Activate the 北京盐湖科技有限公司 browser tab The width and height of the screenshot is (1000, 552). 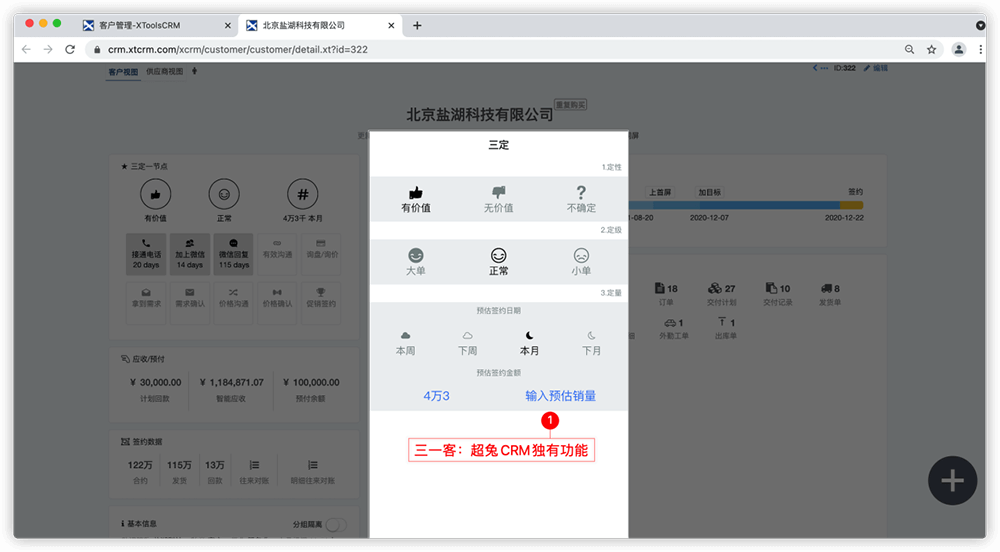tap(320, 25)
